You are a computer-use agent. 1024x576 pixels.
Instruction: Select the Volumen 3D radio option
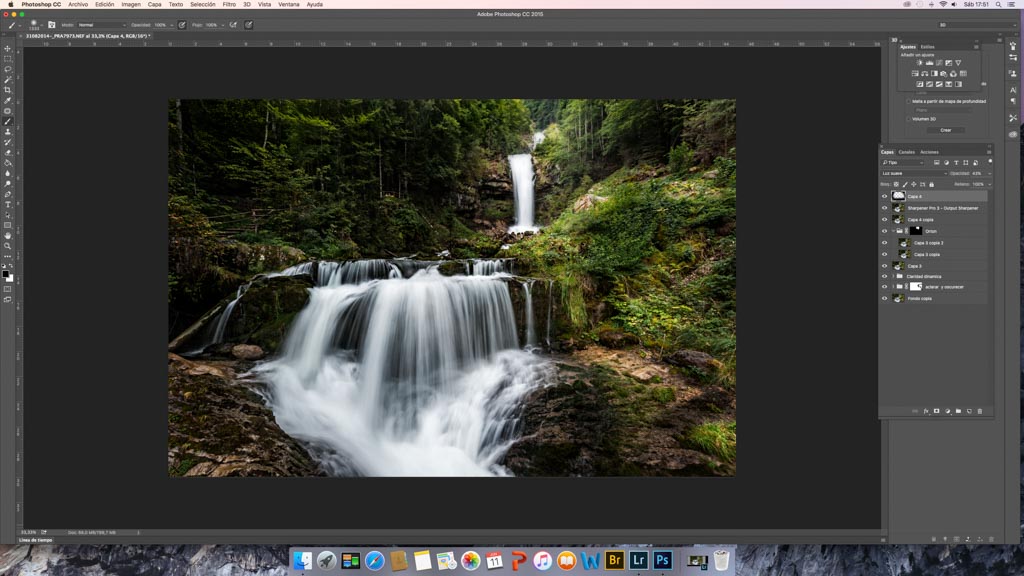click(909, 118)
